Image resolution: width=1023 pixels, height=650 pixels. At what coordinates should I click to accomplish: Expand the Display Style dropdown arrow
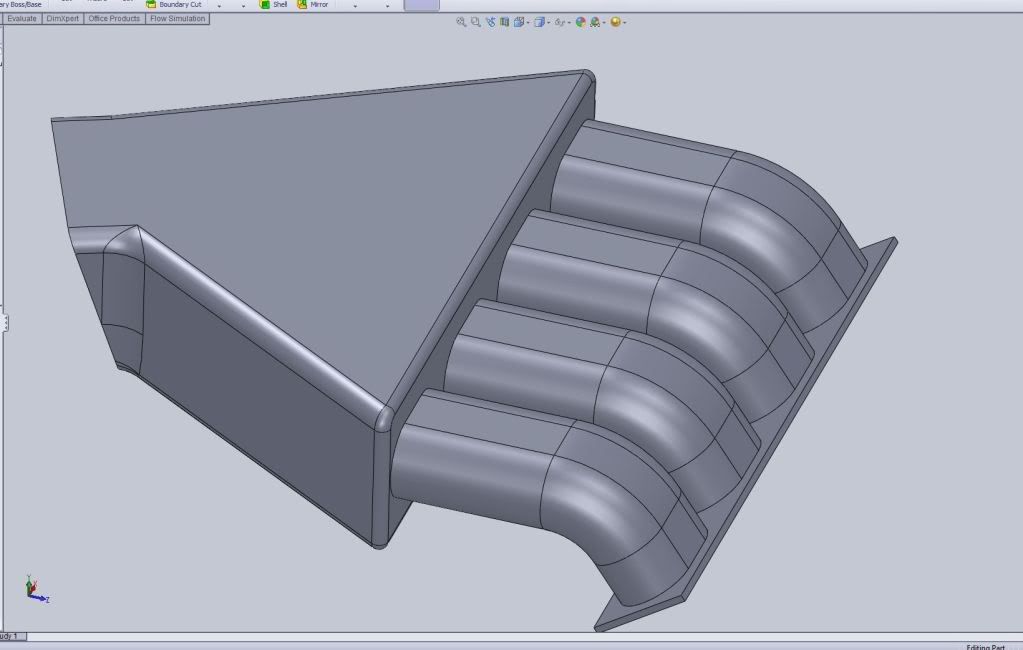549,23
